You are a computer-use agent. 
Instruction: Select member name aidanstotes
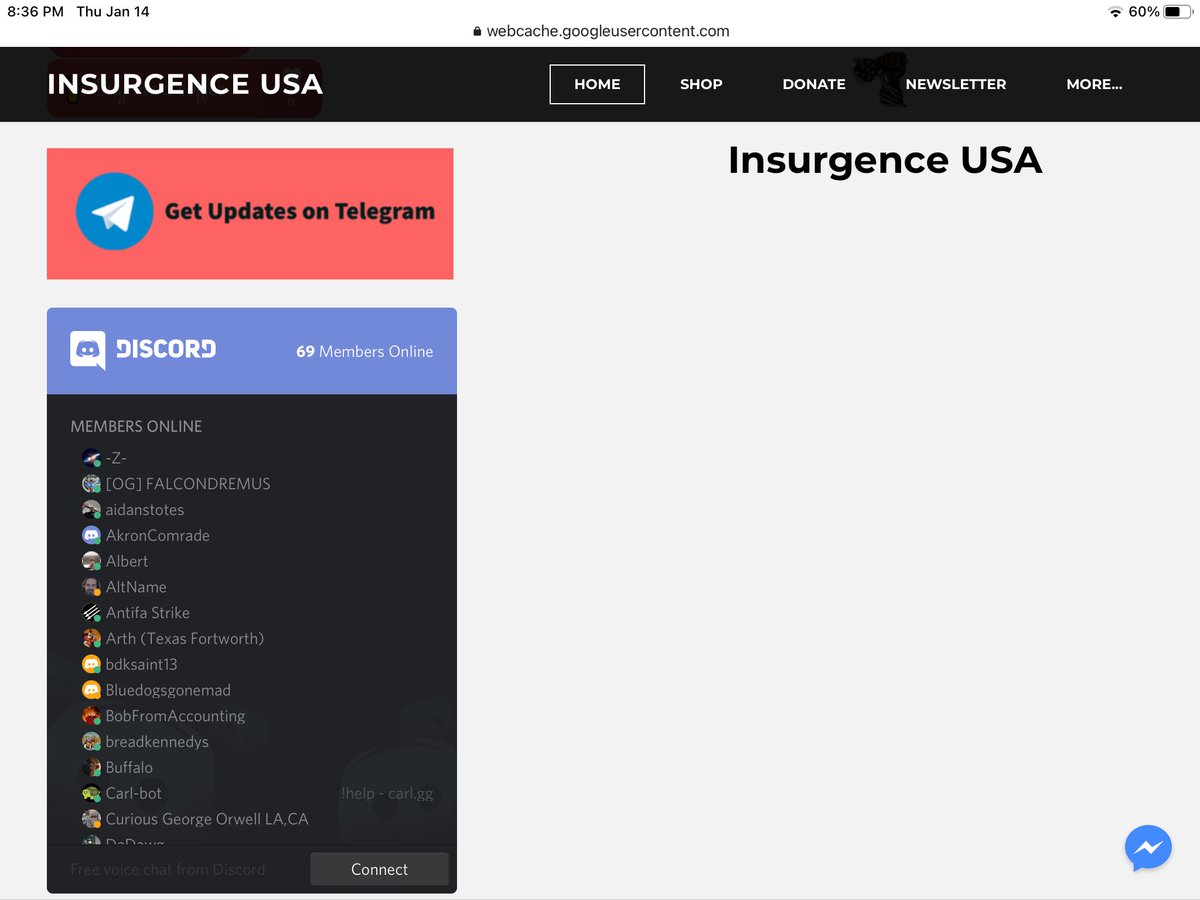click(x=145, y=510)
